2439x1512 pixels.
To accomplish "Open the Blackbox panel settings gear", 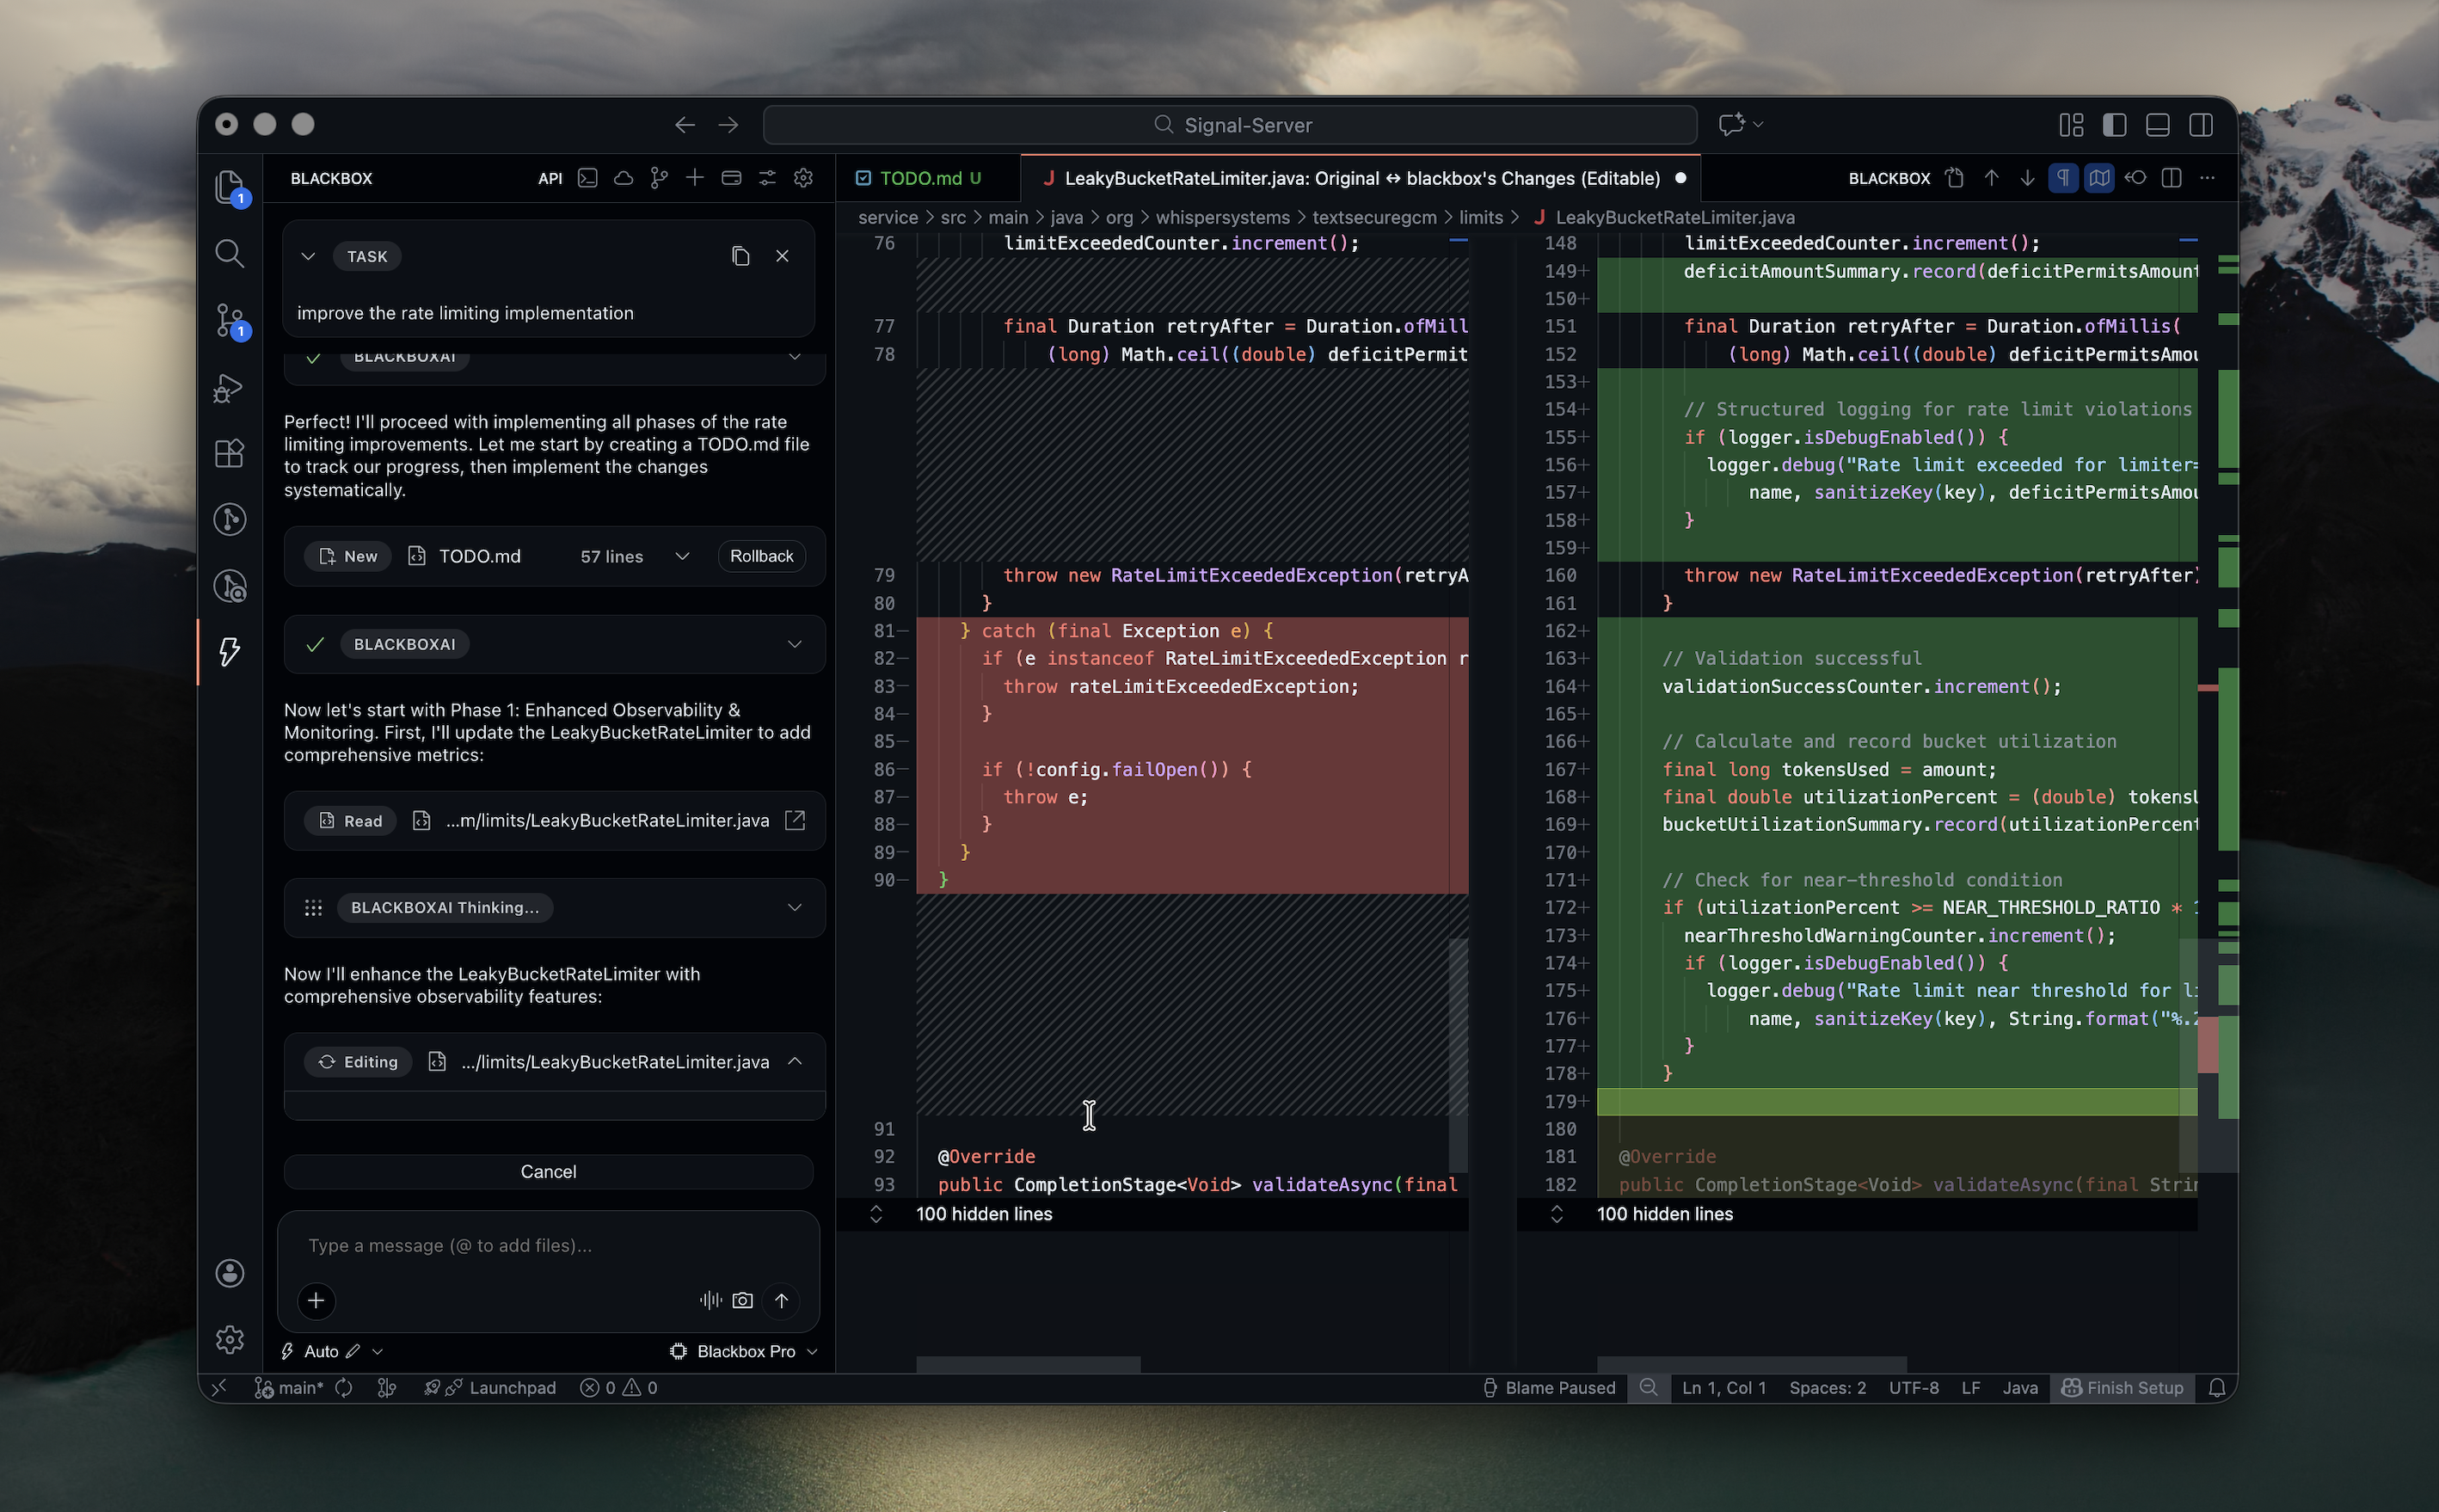I will pyautogui.click(x=803, y=178).
